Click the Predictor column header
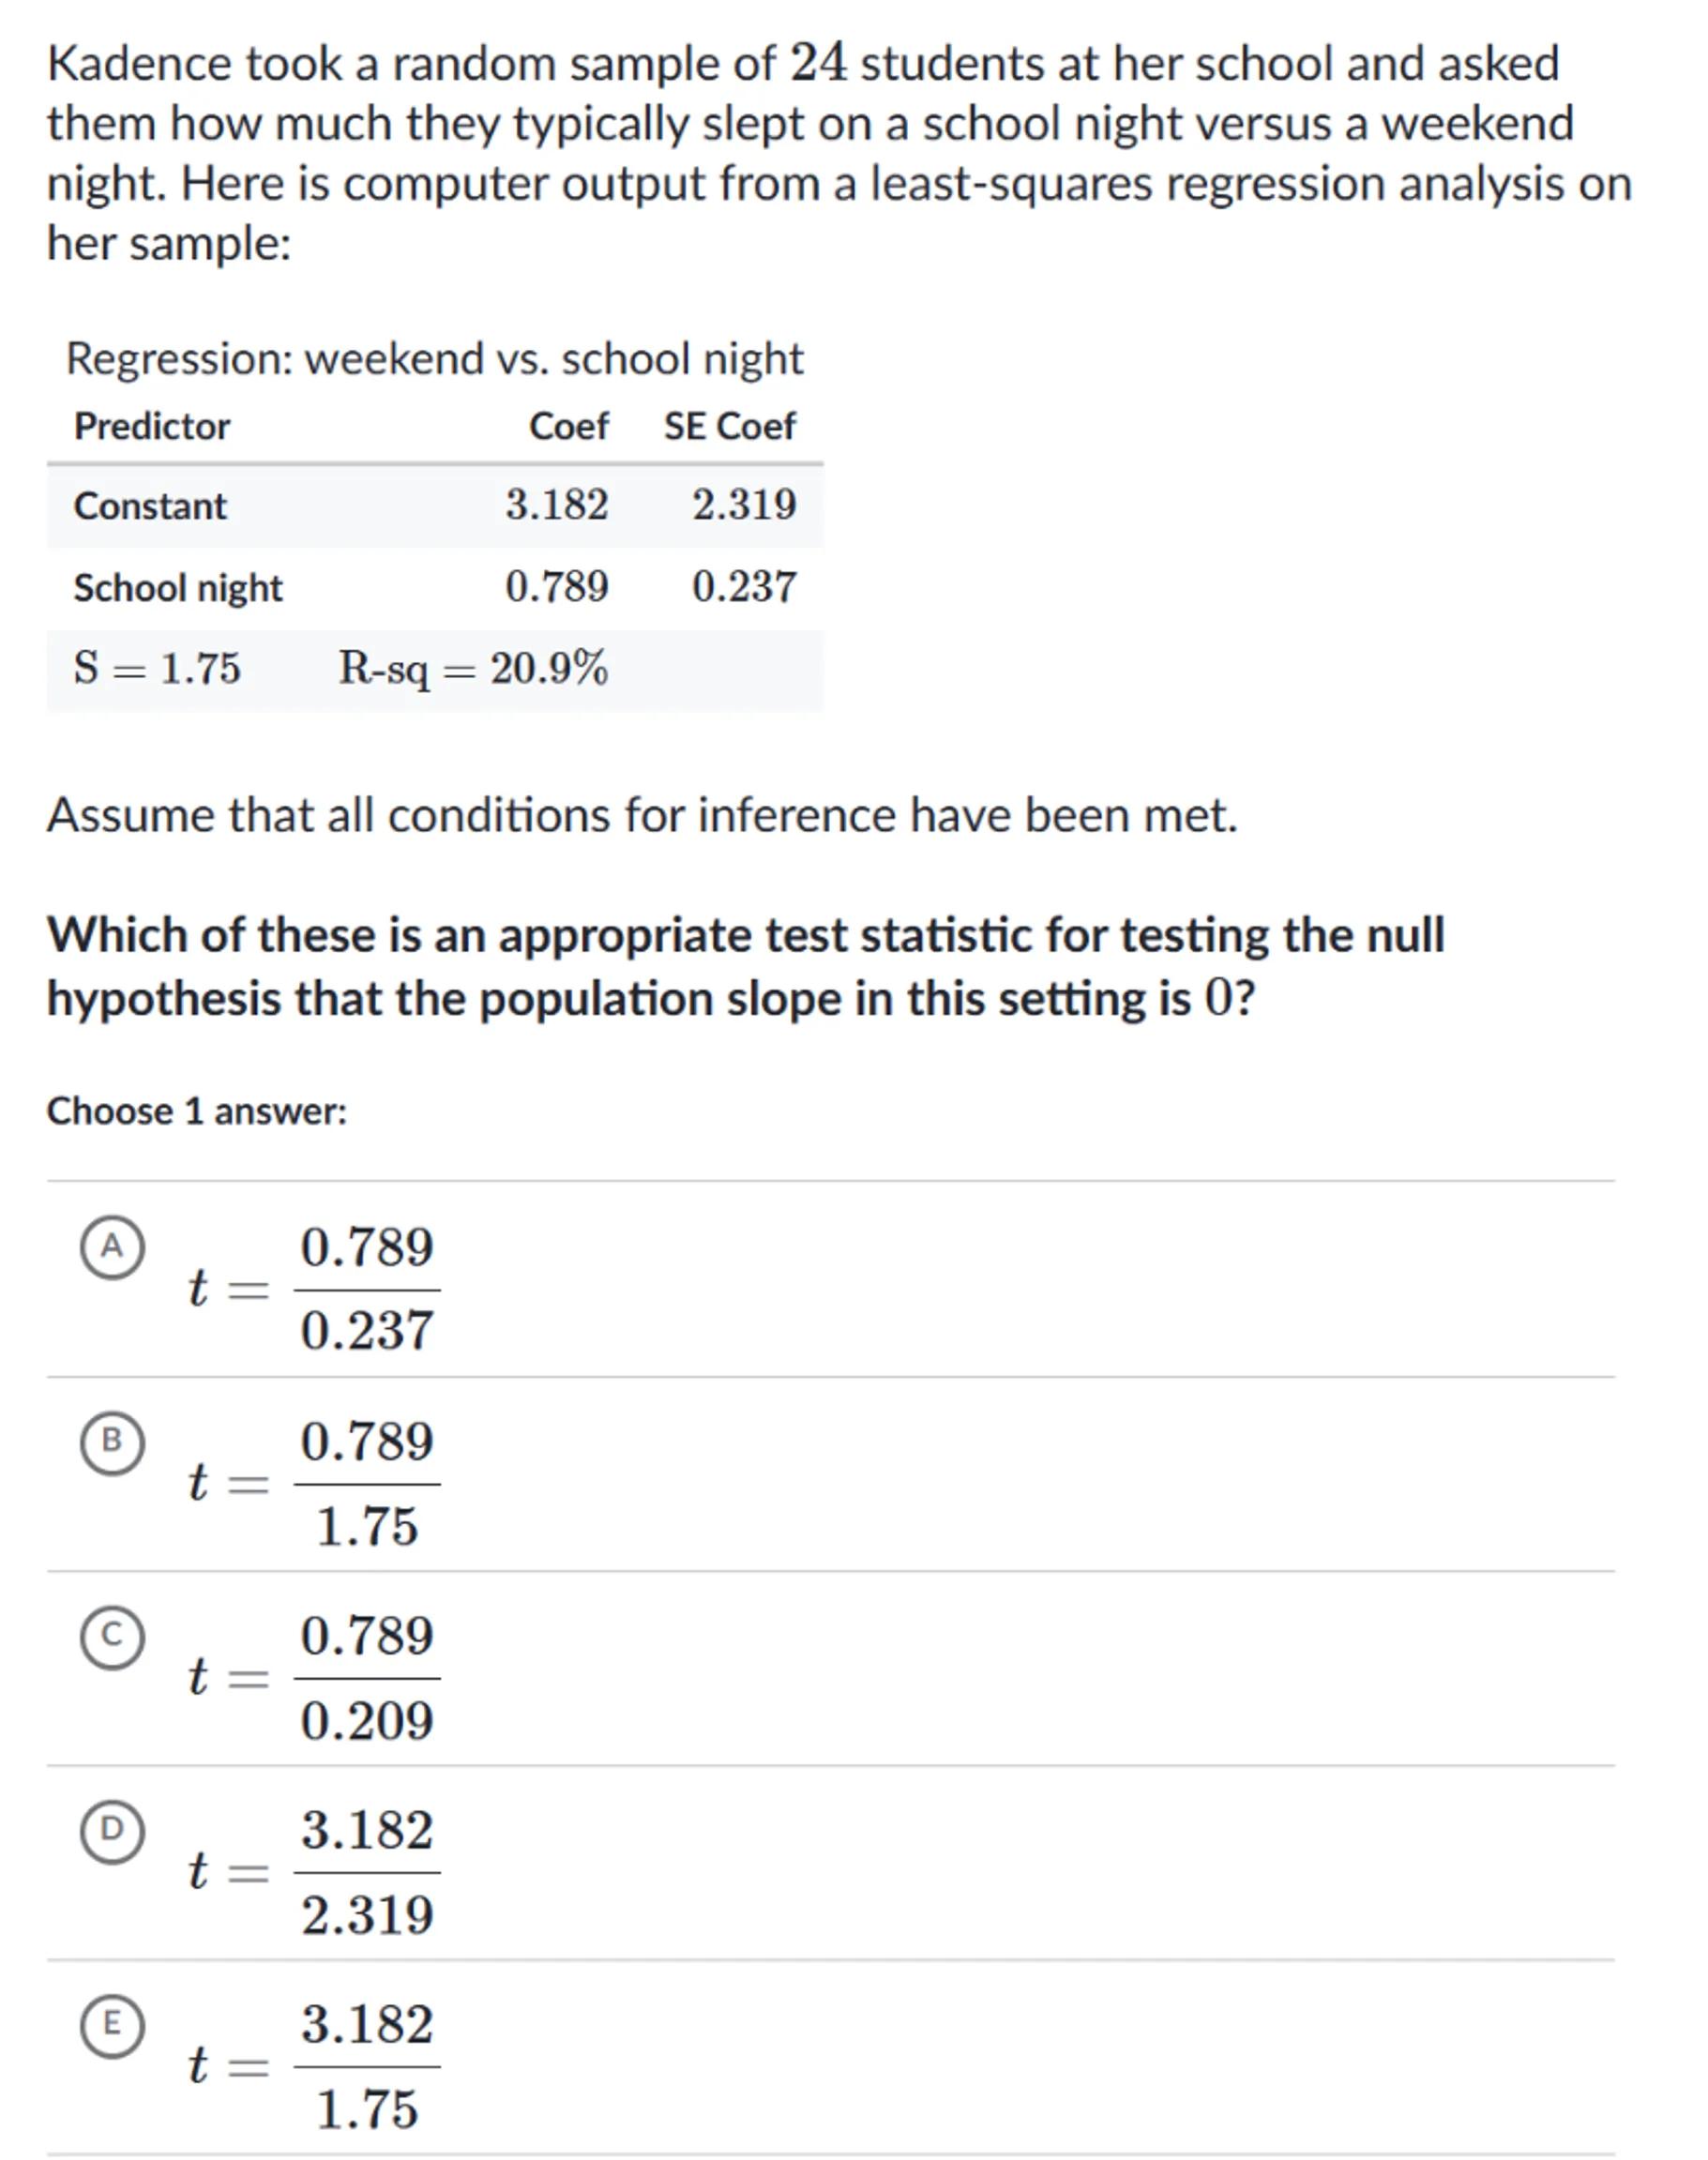Screen dimensions: 1708x2160 click(152, 427)
